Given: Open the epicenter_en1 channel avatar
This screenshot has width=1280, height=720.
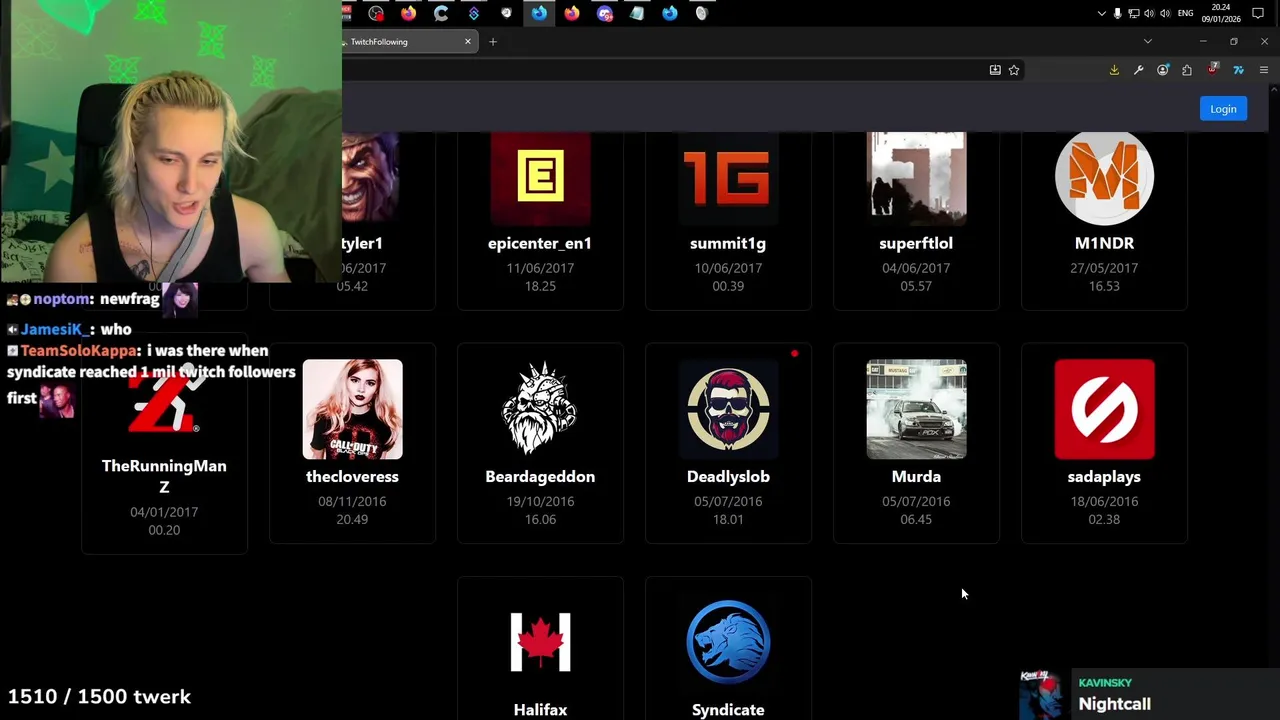Looking at the screenshot, I should [x=540, y=177].
